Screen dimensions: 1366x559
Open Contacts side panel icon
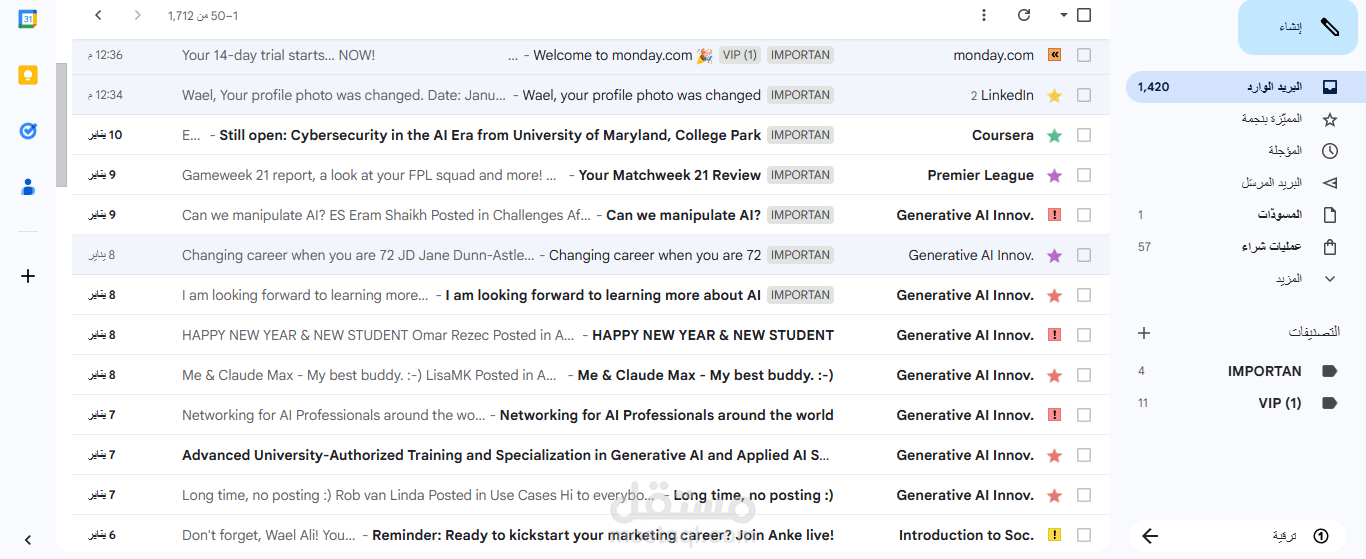tap(28, 187)
